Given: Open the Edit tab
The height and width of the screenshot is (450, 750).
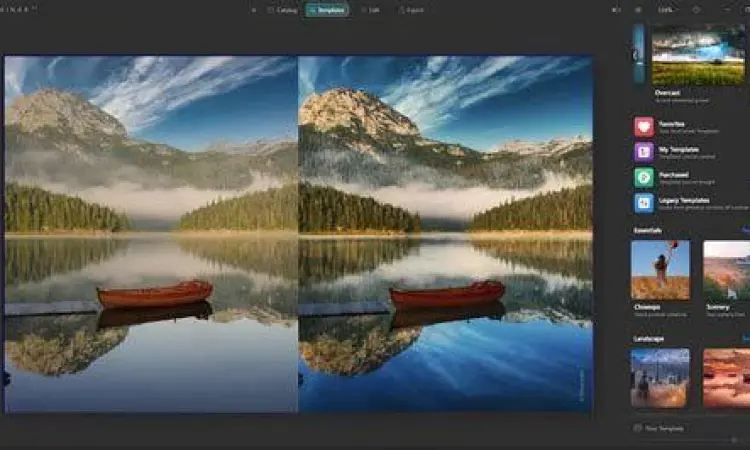Looking at the screenshot, I should click(370, 10).
